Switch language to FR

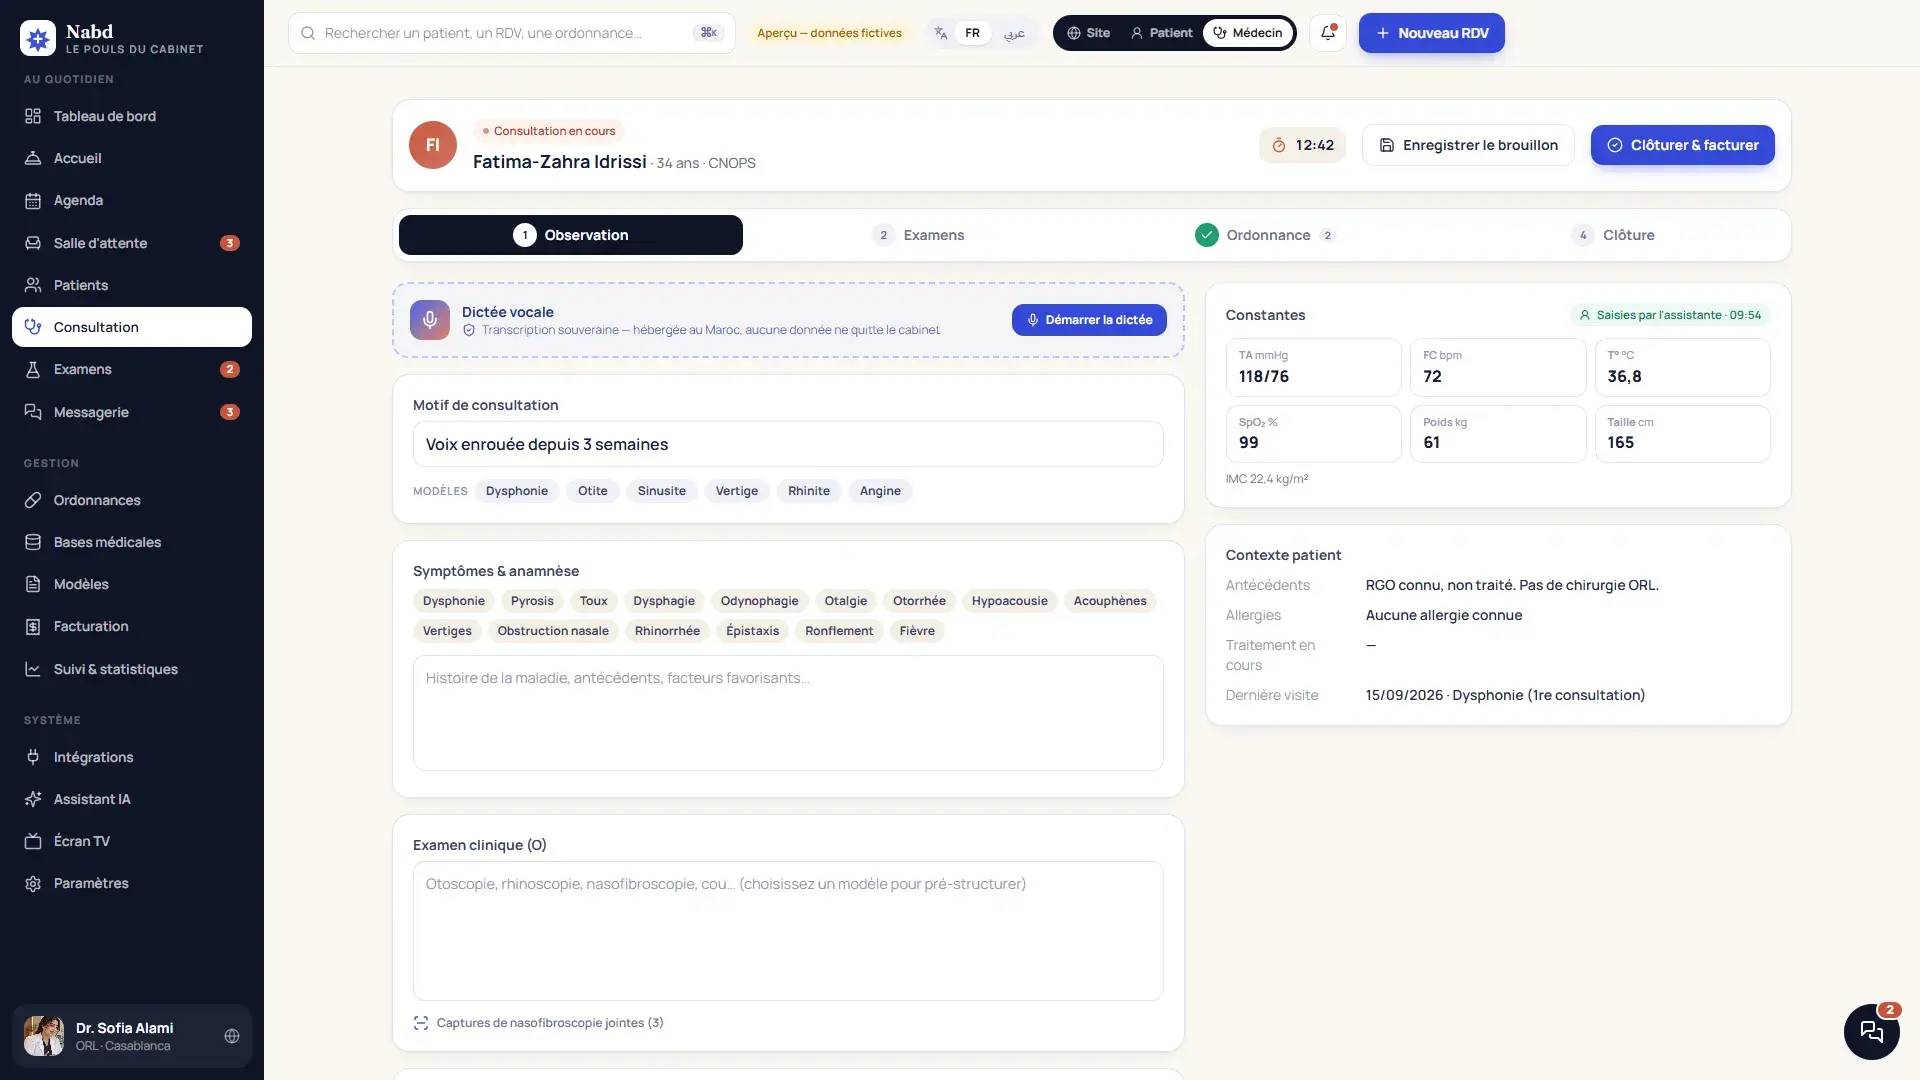pyautogui.click(x=972, y=33)
